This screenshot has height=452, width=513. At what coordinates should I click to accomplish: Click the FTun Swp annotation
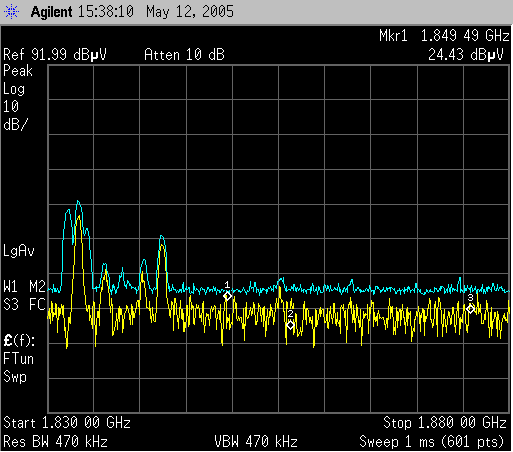tap(18, 368)
